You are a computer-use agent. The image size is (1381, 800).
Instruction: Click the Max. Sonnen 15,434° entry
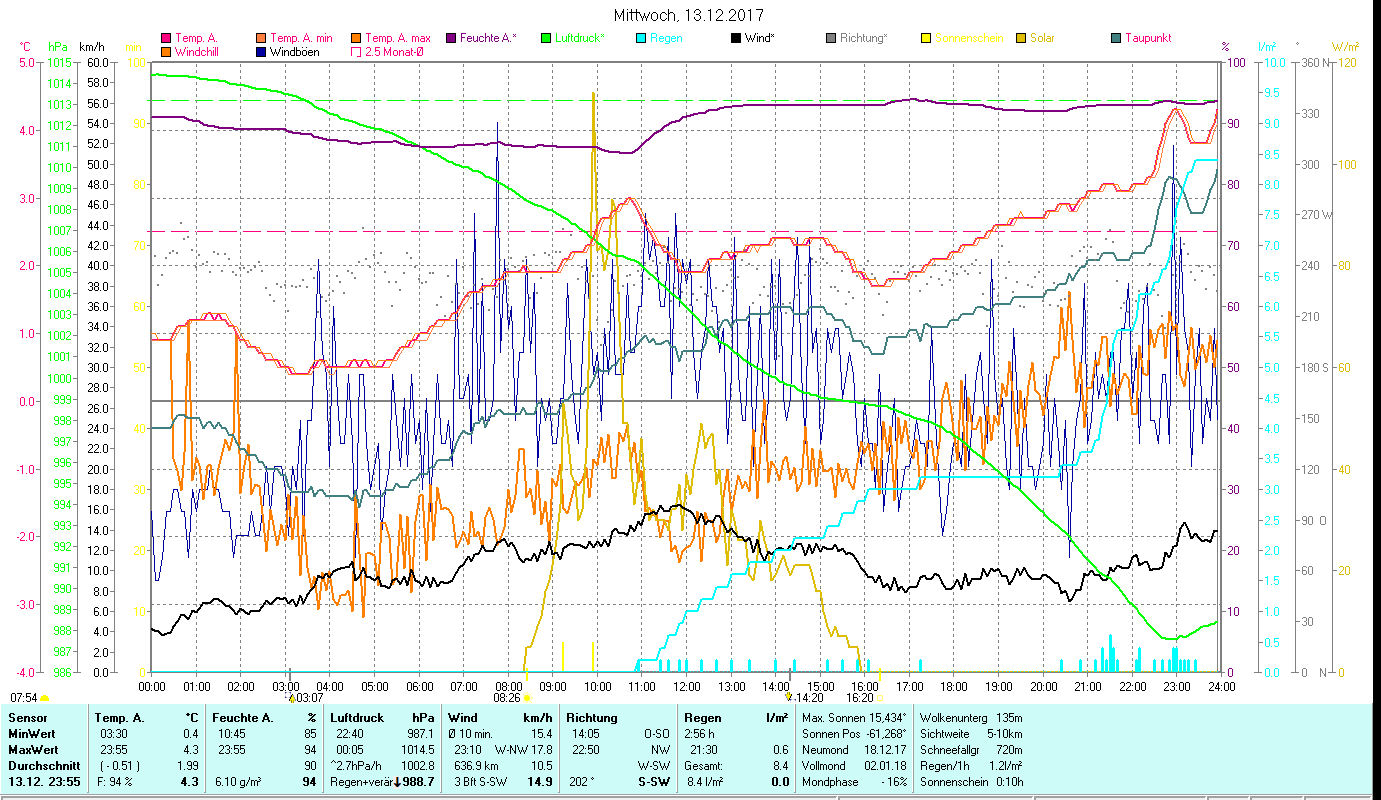coord(855,718)
